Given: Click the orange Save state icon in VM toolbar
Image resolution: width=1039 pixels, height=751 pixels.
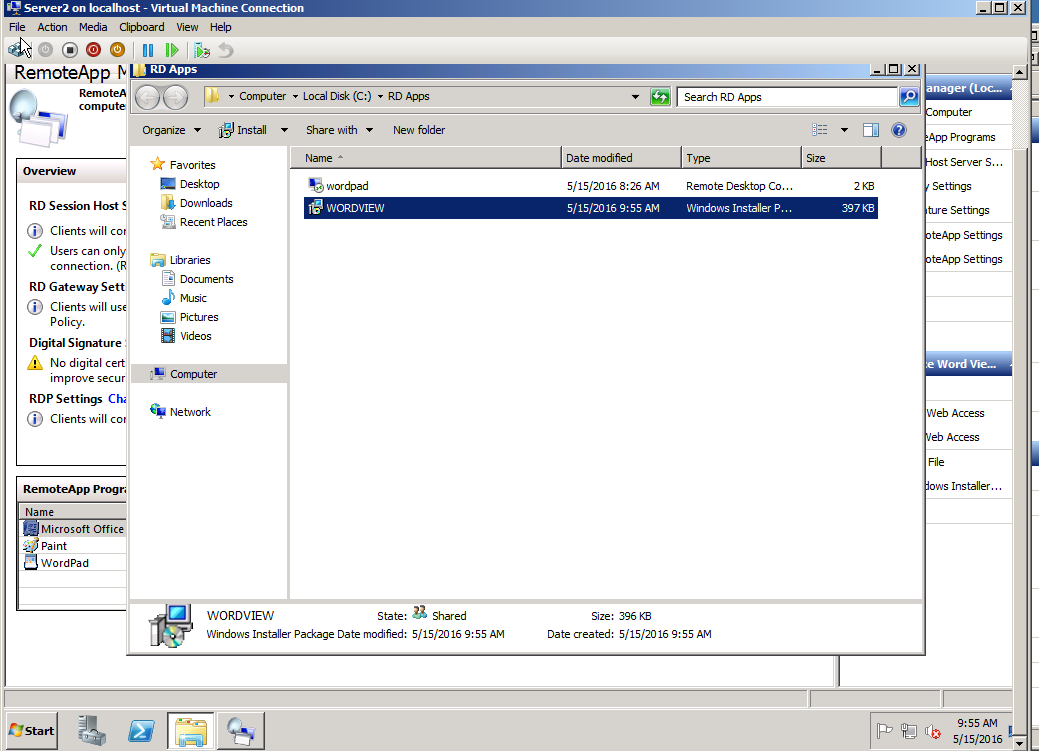Looking at the screenshot, I should [117, 50].
